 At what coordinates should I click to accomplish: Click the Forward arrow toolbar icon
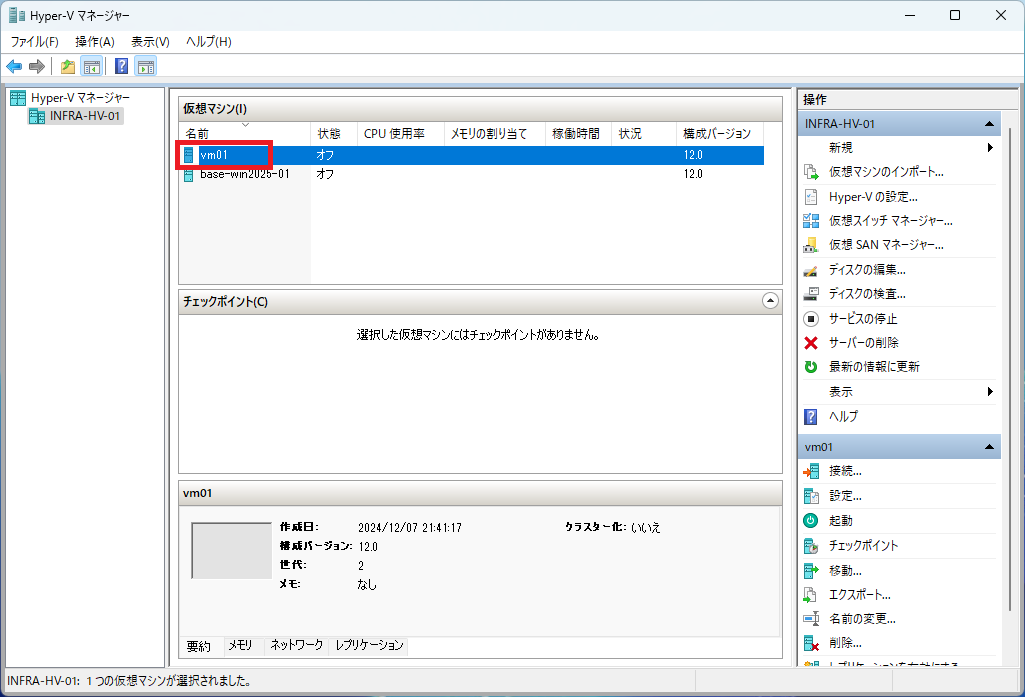[x=37, y=66]
